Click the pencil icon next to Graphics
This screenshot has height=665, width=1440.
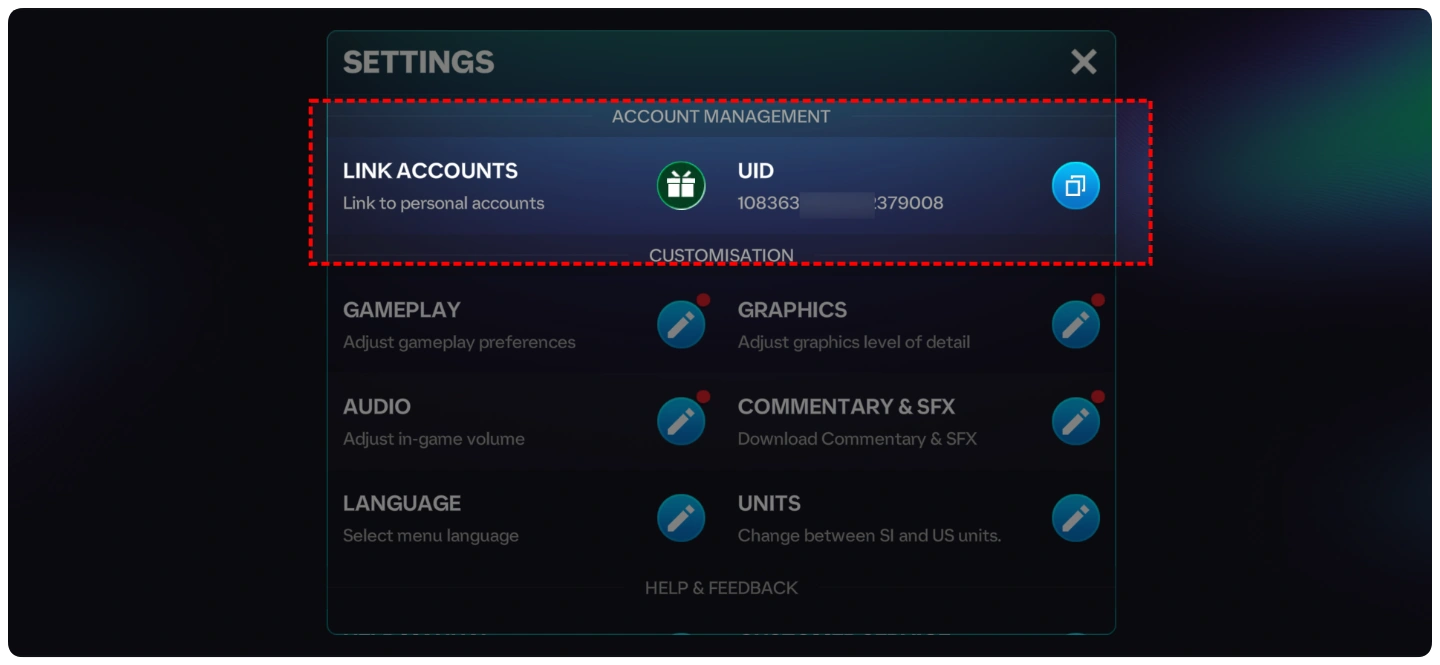[1075, 325]
